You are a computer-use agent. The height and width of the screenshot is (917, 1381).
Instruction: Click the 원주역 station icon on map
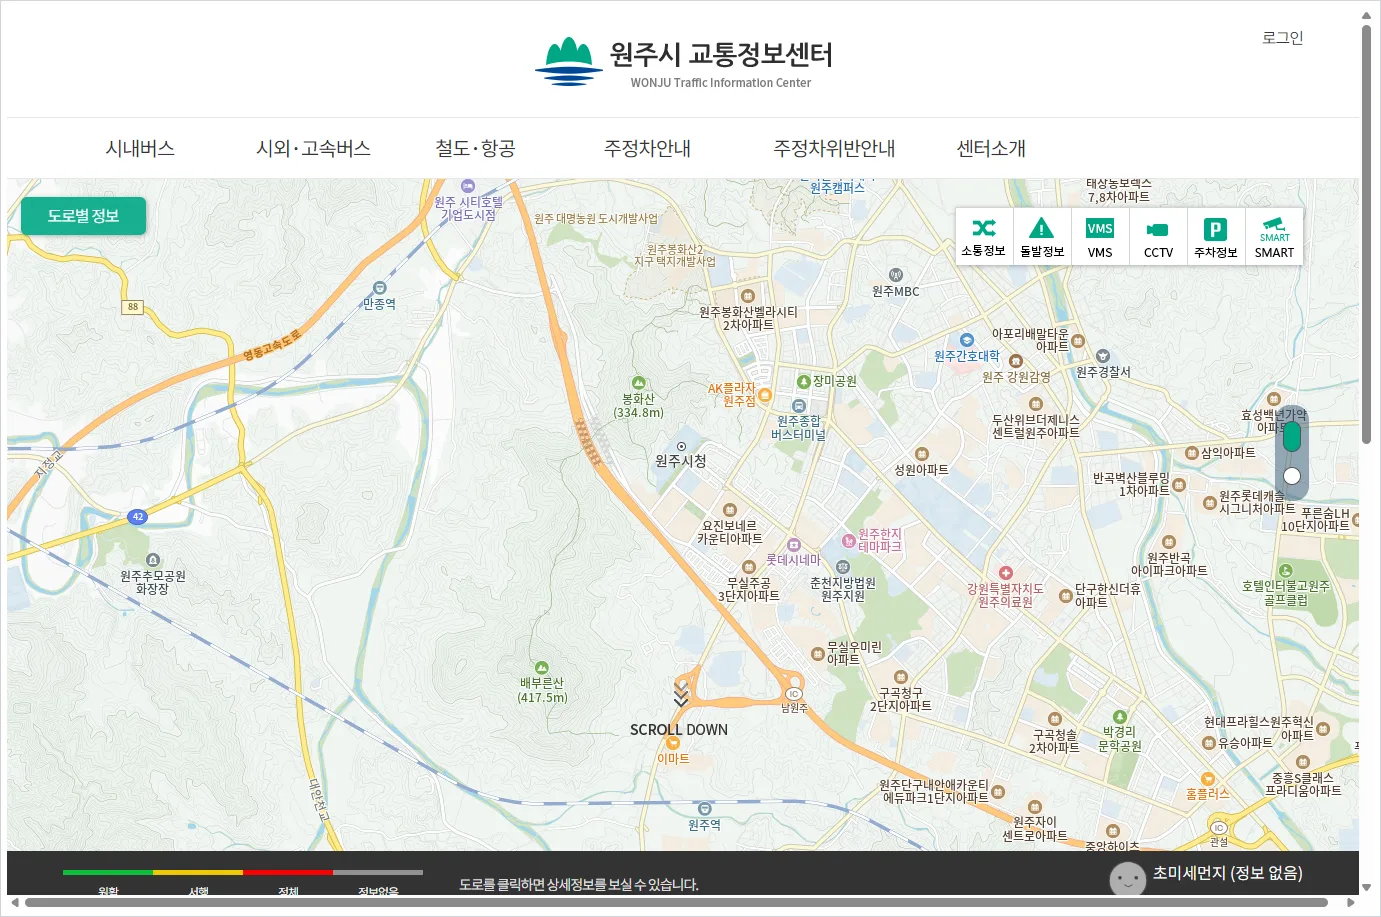704,808
